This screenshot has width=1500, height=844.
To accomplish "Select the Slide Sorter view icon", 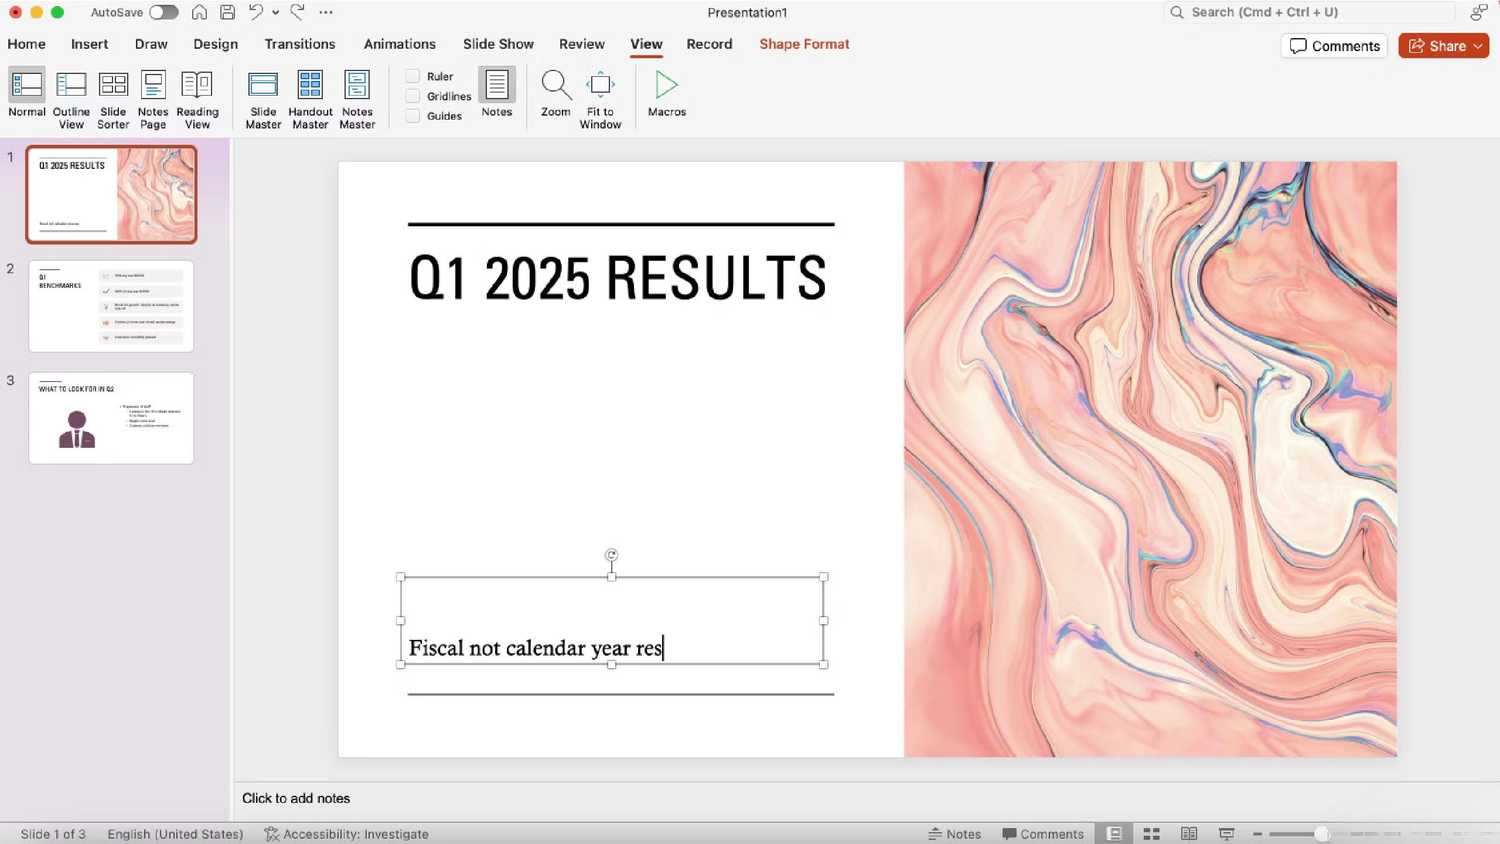I will (x=112, y=97).
